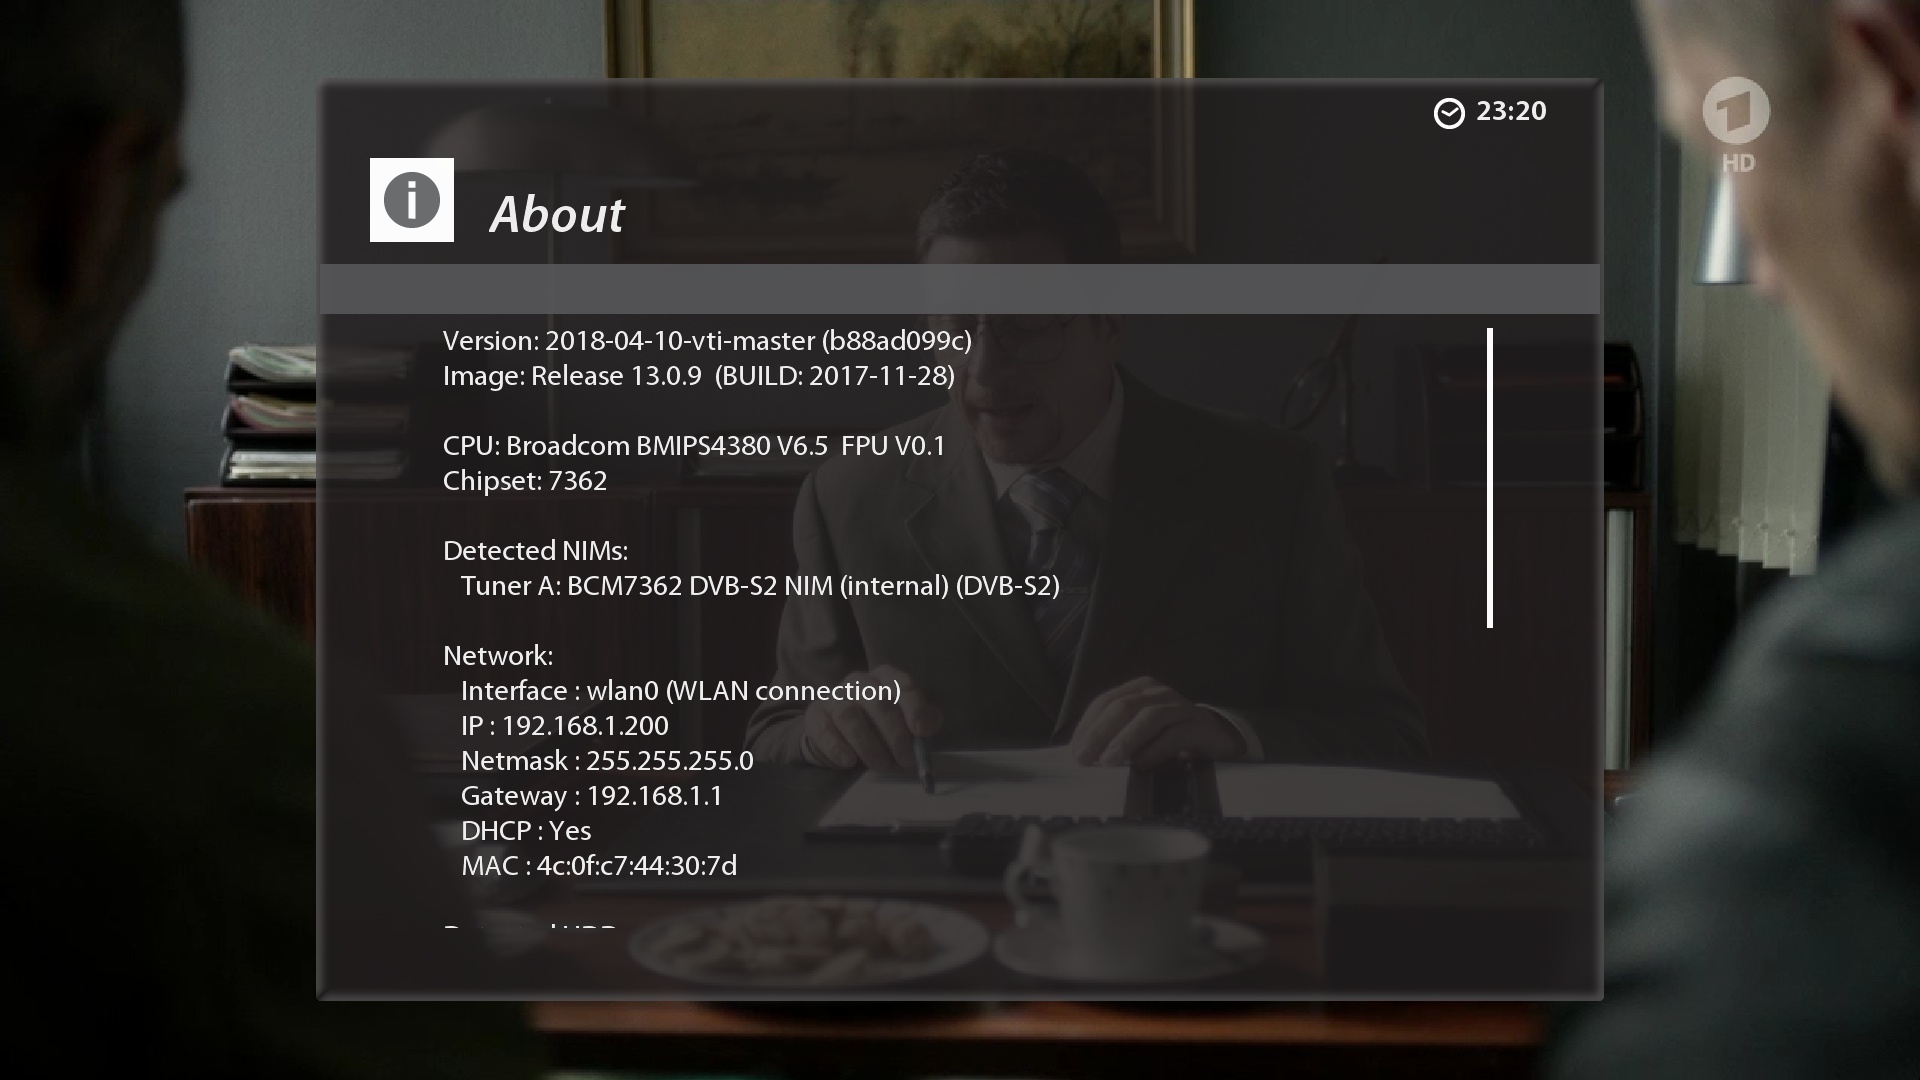Select the Image Release 13.0.9 line

(x=699, y=376)
